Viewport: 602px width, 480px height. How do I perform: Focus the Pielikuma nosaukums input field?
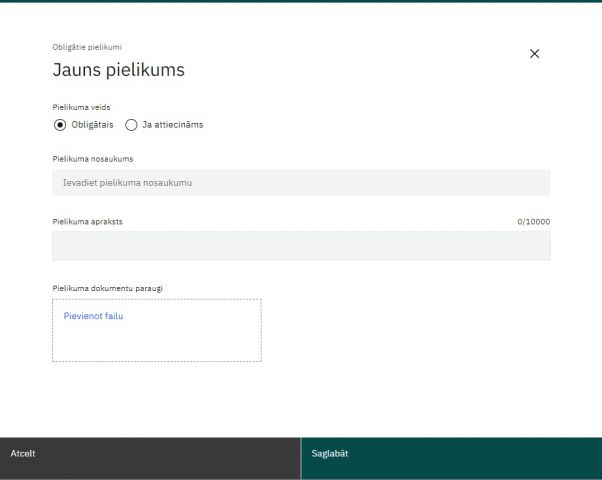click(x=300, y=183)
